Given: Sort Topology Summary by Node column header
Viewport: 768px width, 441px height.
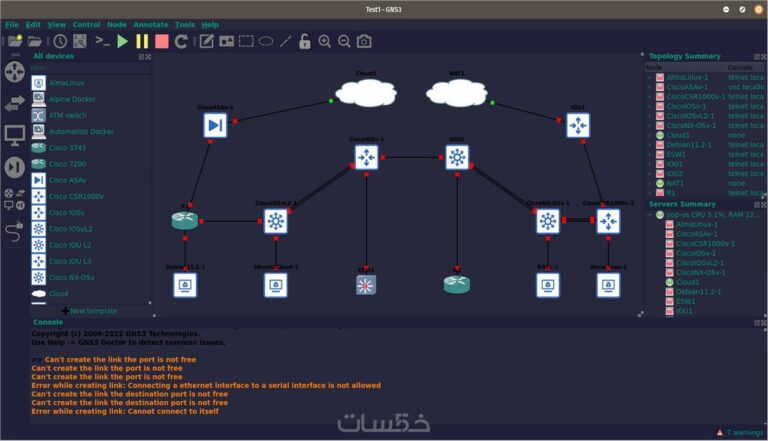Looking at the screenshot, I should pyautogui.click(x=685, y=67).
